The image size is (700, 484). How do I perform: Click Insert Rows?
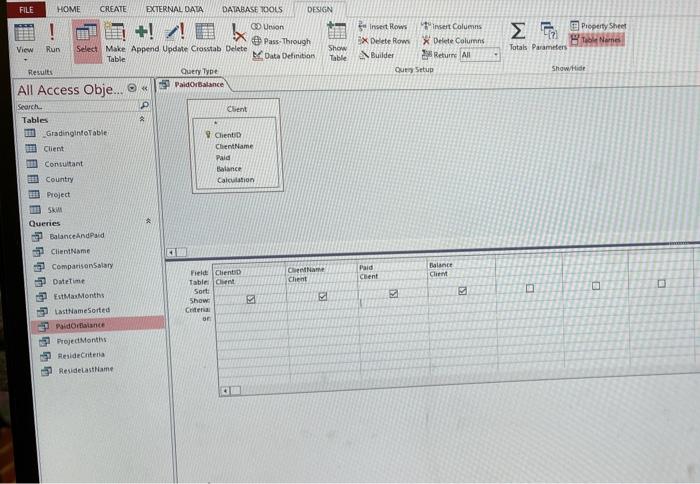tap(383, 27)
